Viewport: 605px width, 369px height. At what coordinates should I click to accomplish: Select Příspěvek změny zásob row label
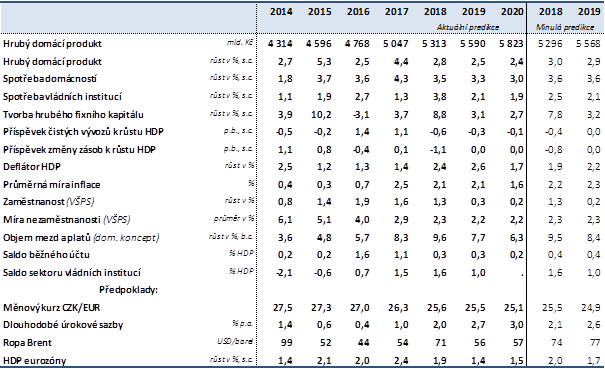coord(79,150)
